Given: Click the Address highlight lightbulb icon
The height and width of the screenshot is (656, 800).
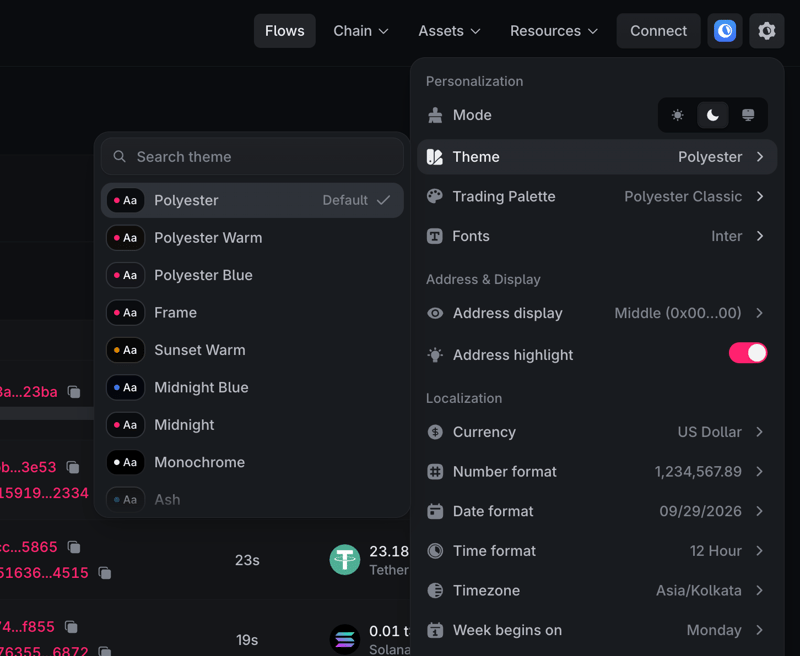Looking at the screenshot, I should pos(435,355).
